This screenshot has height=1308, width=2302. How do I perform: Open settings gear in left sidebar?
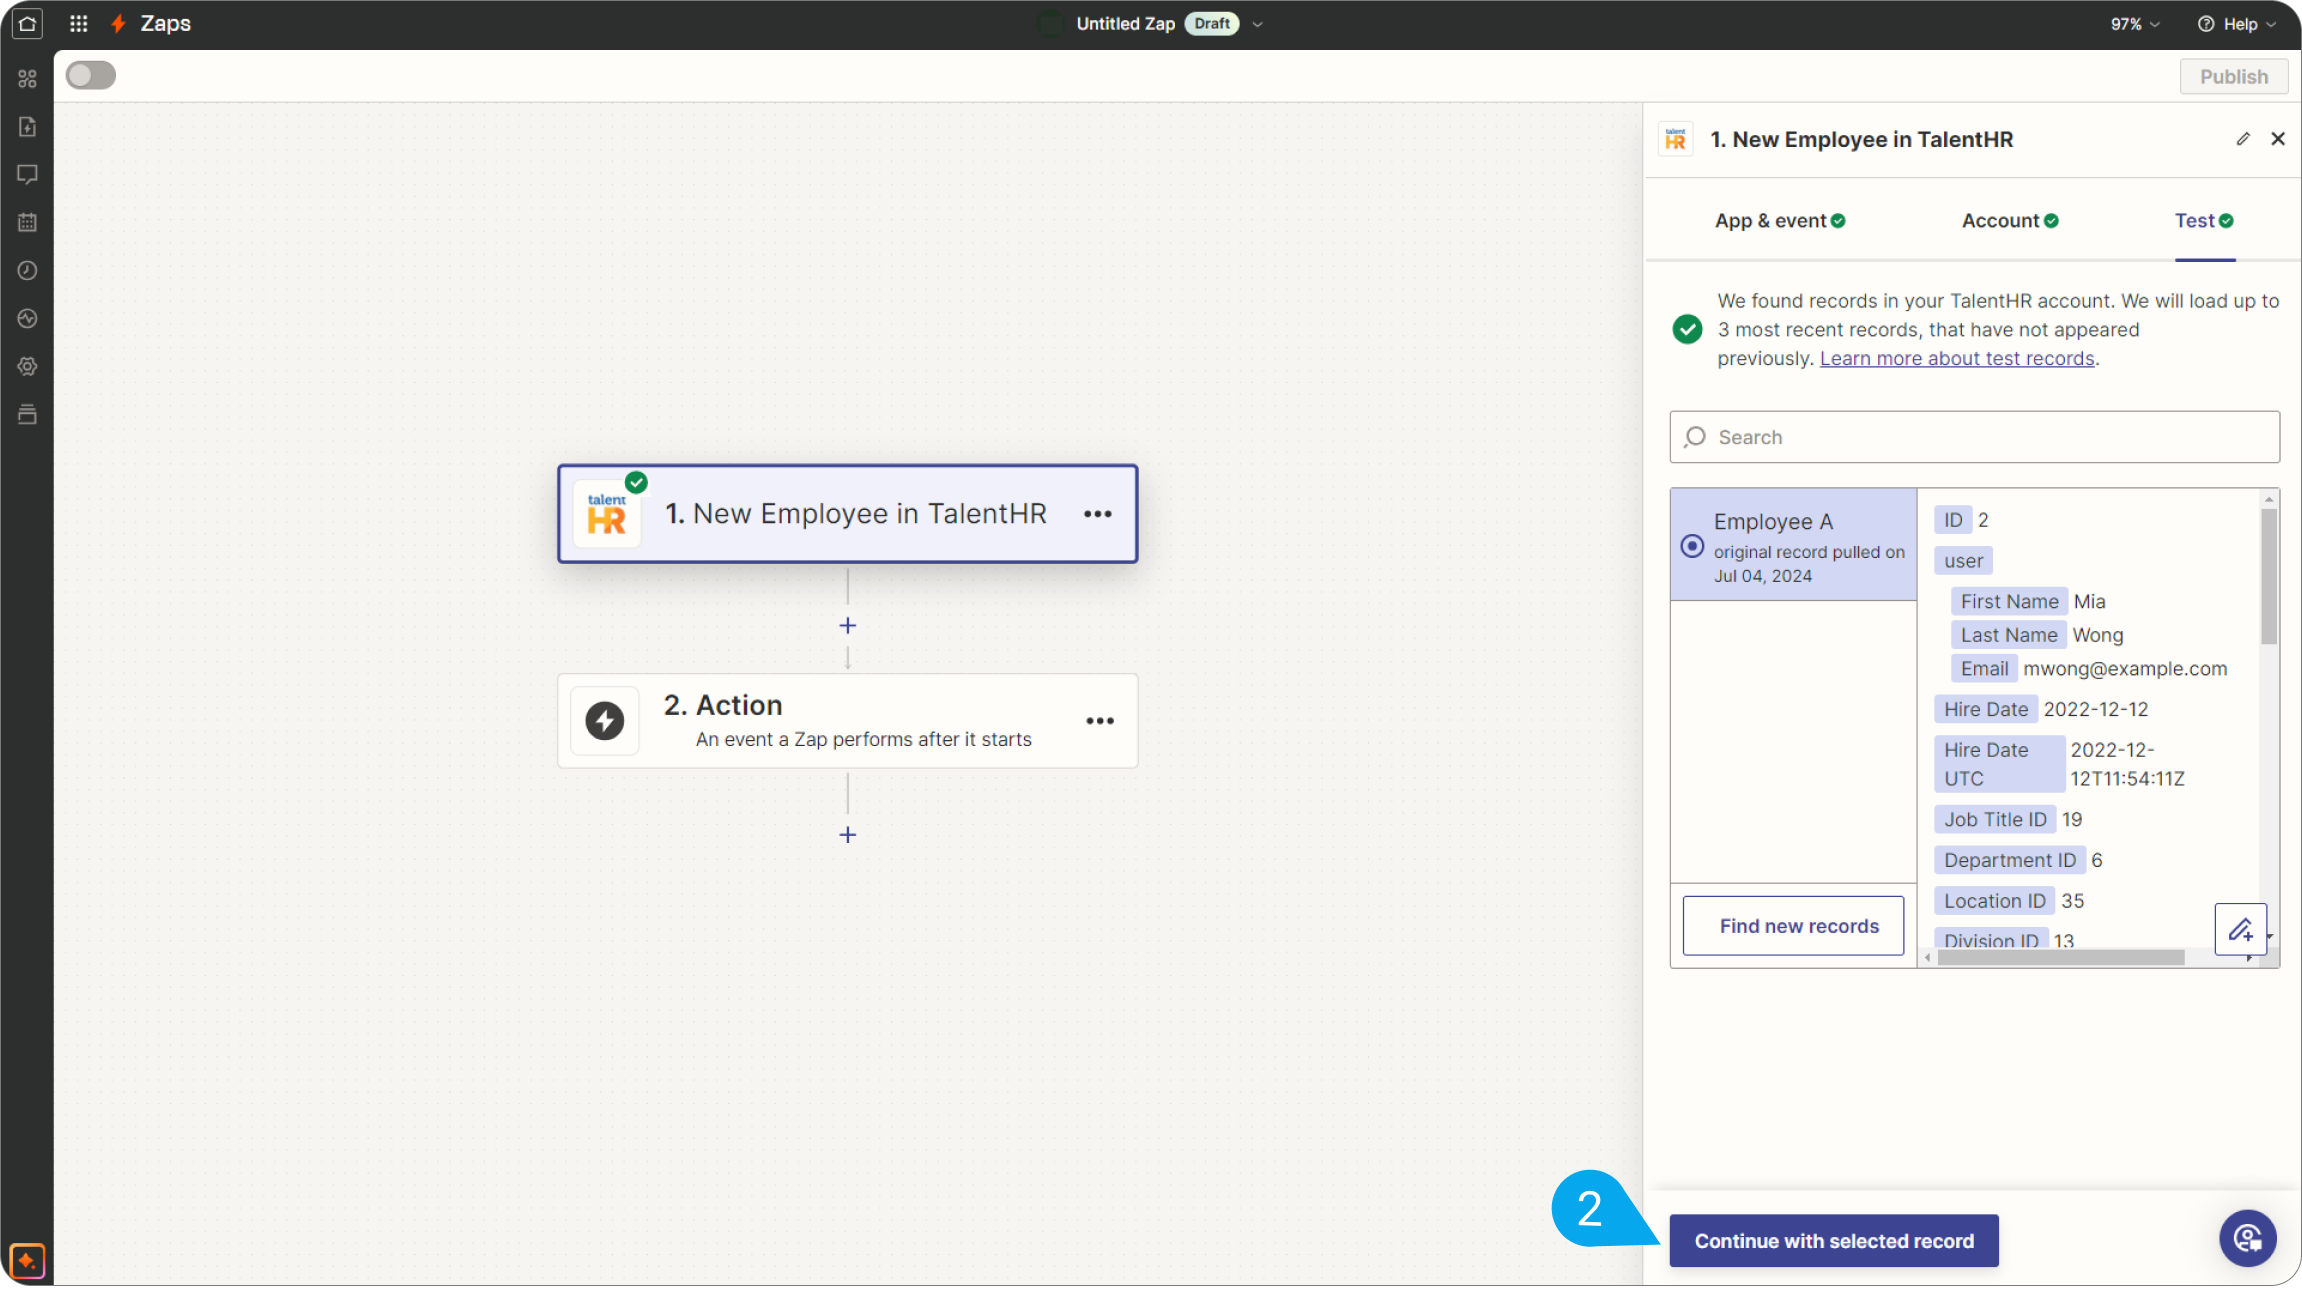[27, 366]
